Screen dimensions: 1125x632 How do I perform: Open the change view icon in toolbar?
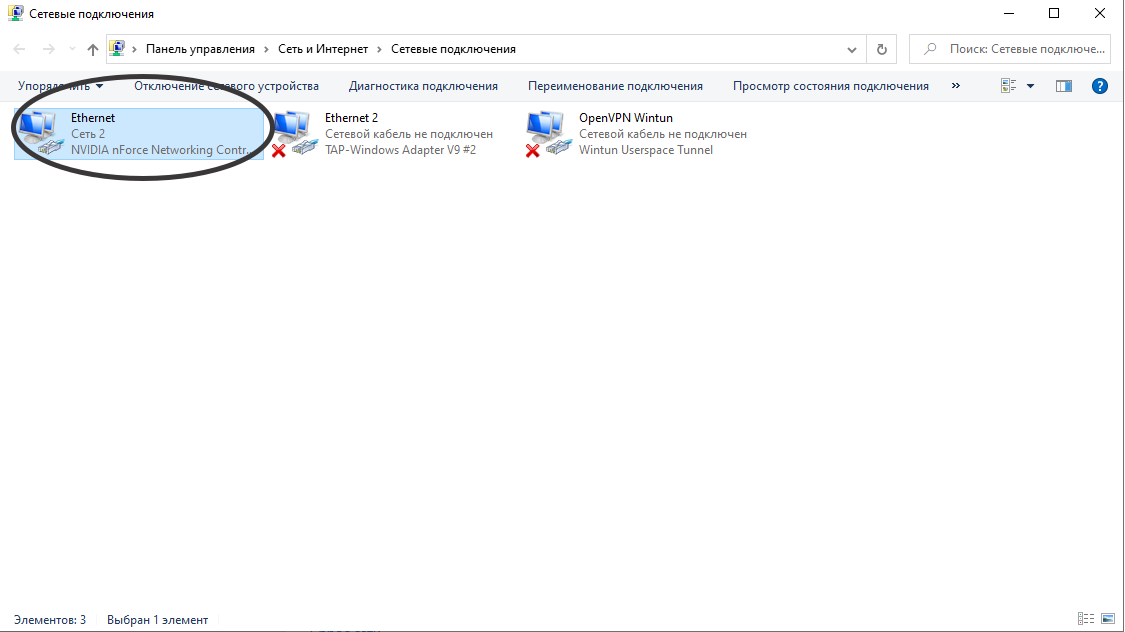1009,86
